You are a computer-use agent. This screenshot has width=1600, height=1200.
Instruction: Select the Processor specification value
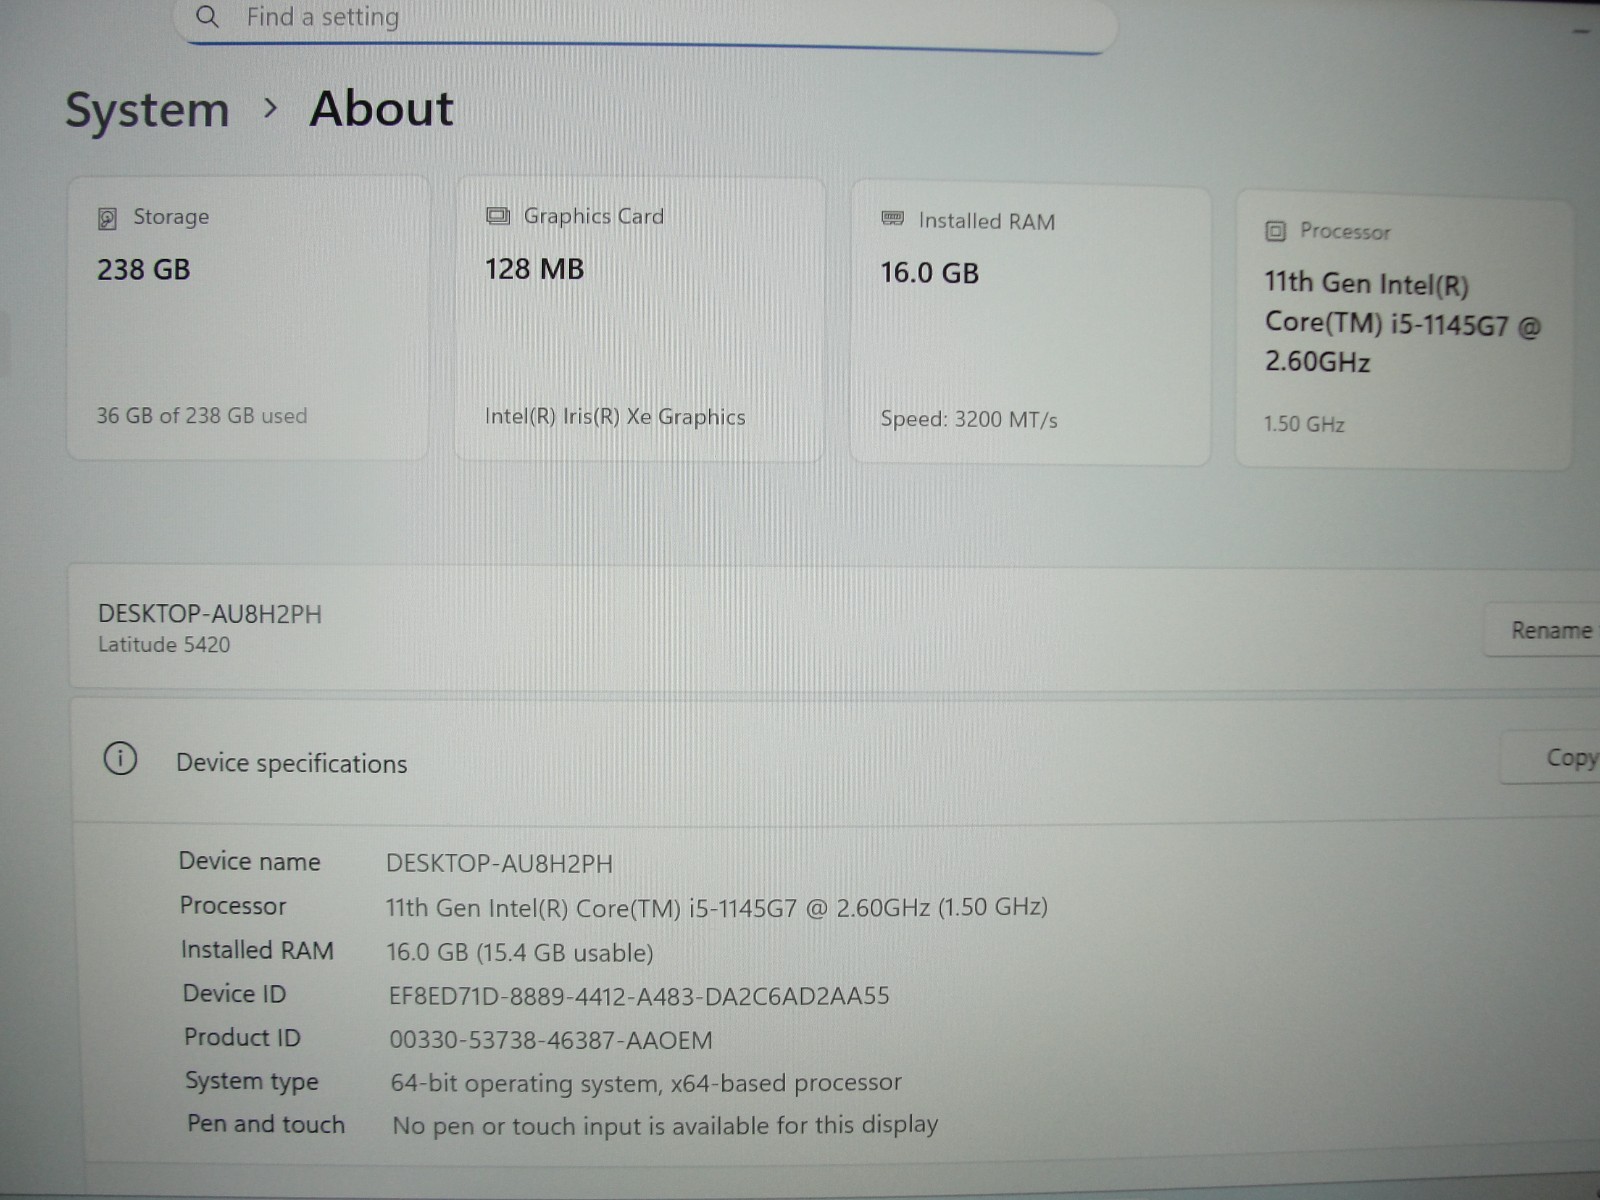(717, 908)
